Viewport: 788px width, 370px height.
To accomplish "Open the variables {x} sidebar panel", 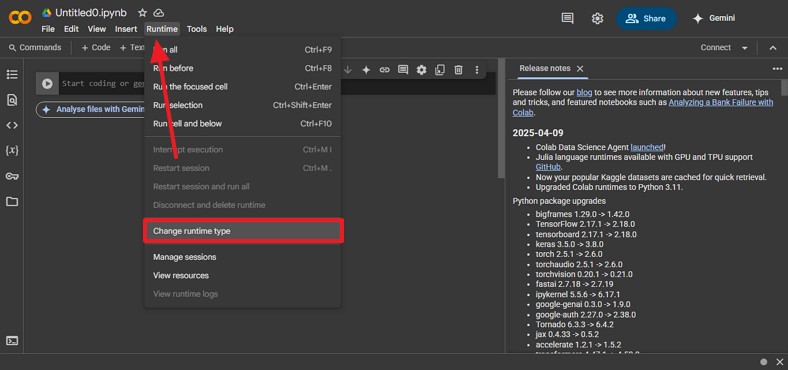I will tap(12, 150).
